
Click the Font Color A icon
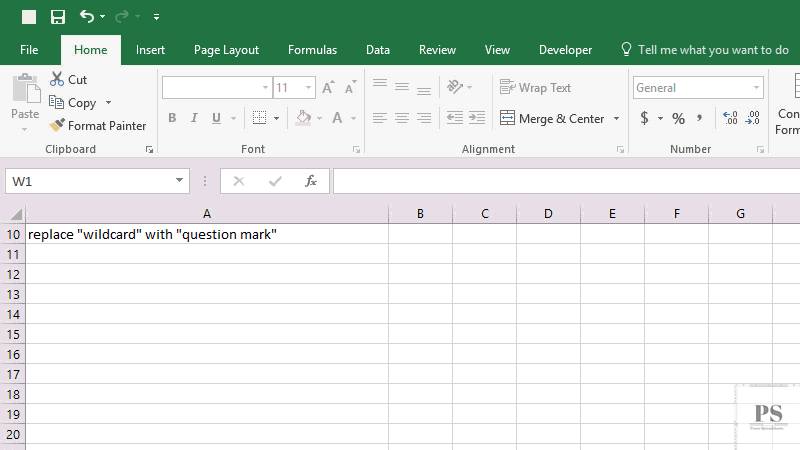[337, 118]
